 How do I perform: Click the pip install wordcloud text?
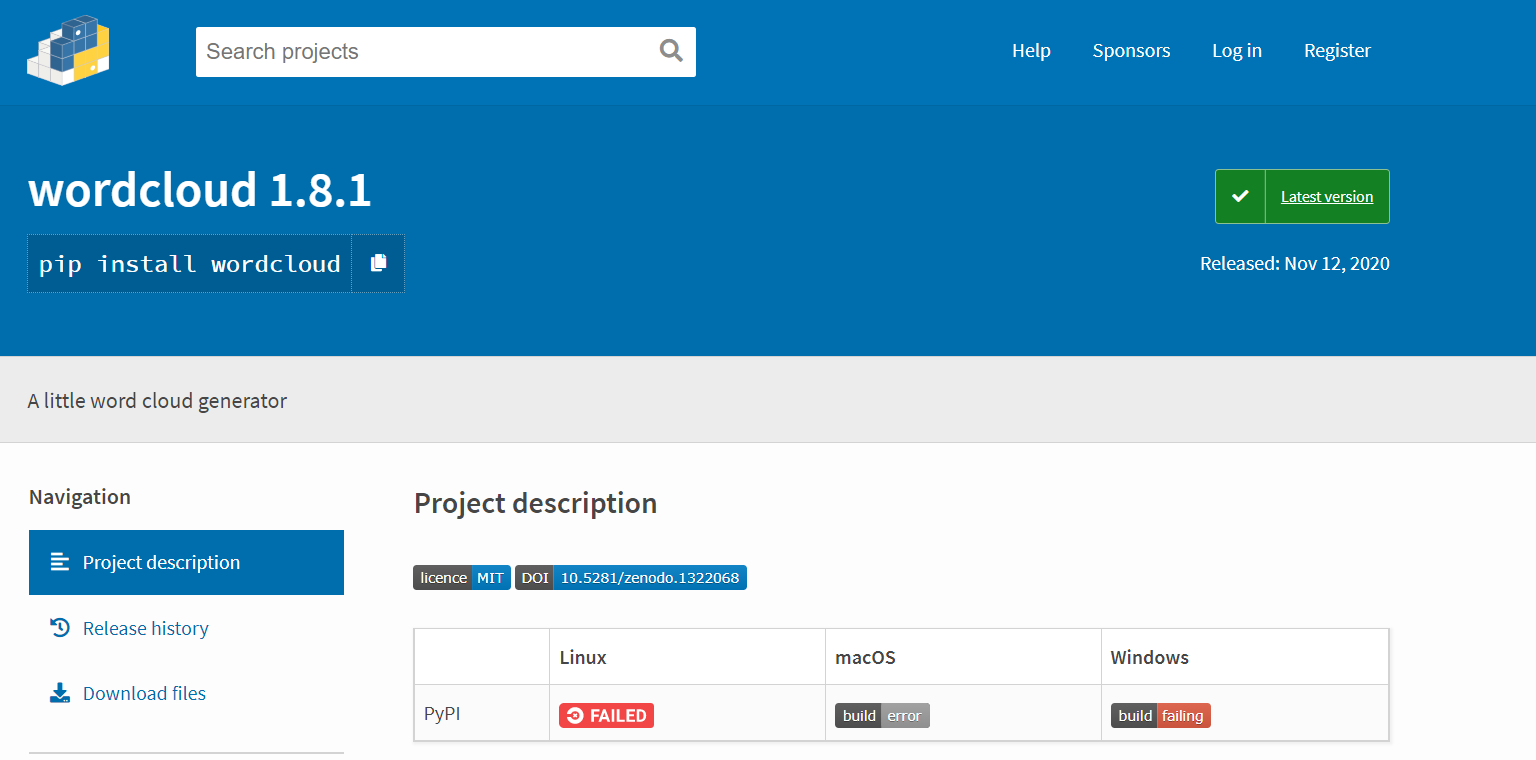click(190, 264)
